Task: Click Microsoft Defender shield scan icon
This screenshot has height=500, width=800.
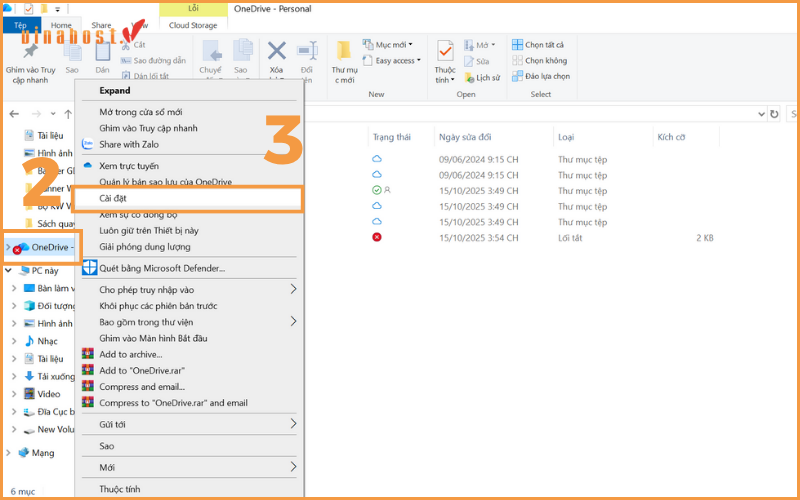Action: tap(89, 268)
